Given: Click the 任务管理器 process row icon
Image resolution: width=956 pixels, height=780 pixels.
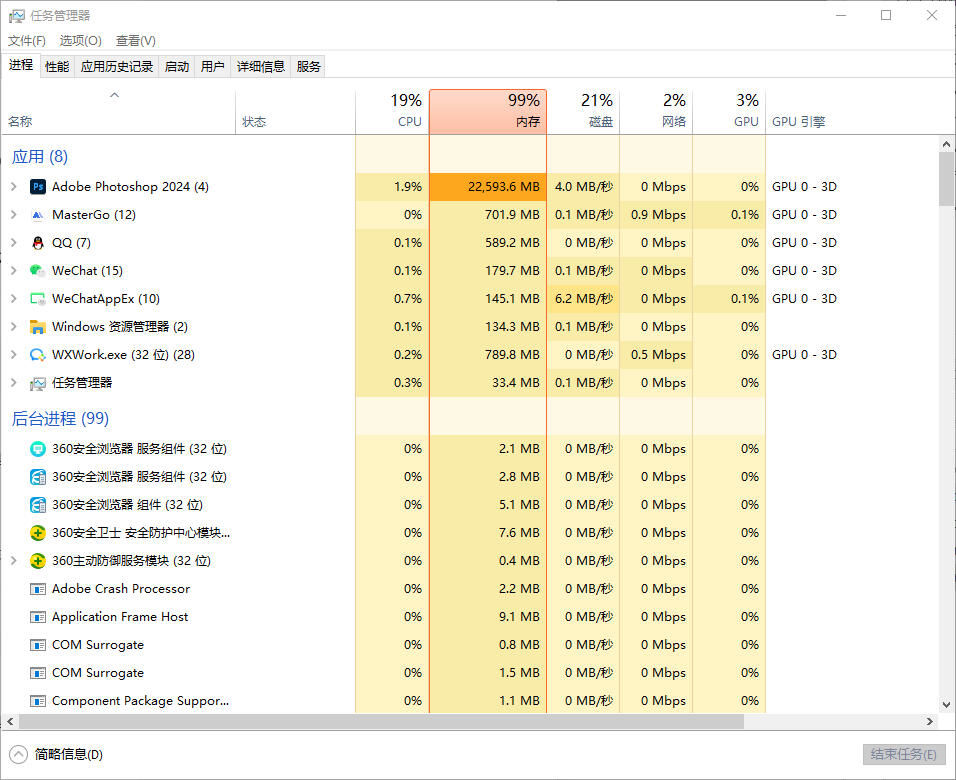Looking at the screenshot, I should click(x=38, y=383).
